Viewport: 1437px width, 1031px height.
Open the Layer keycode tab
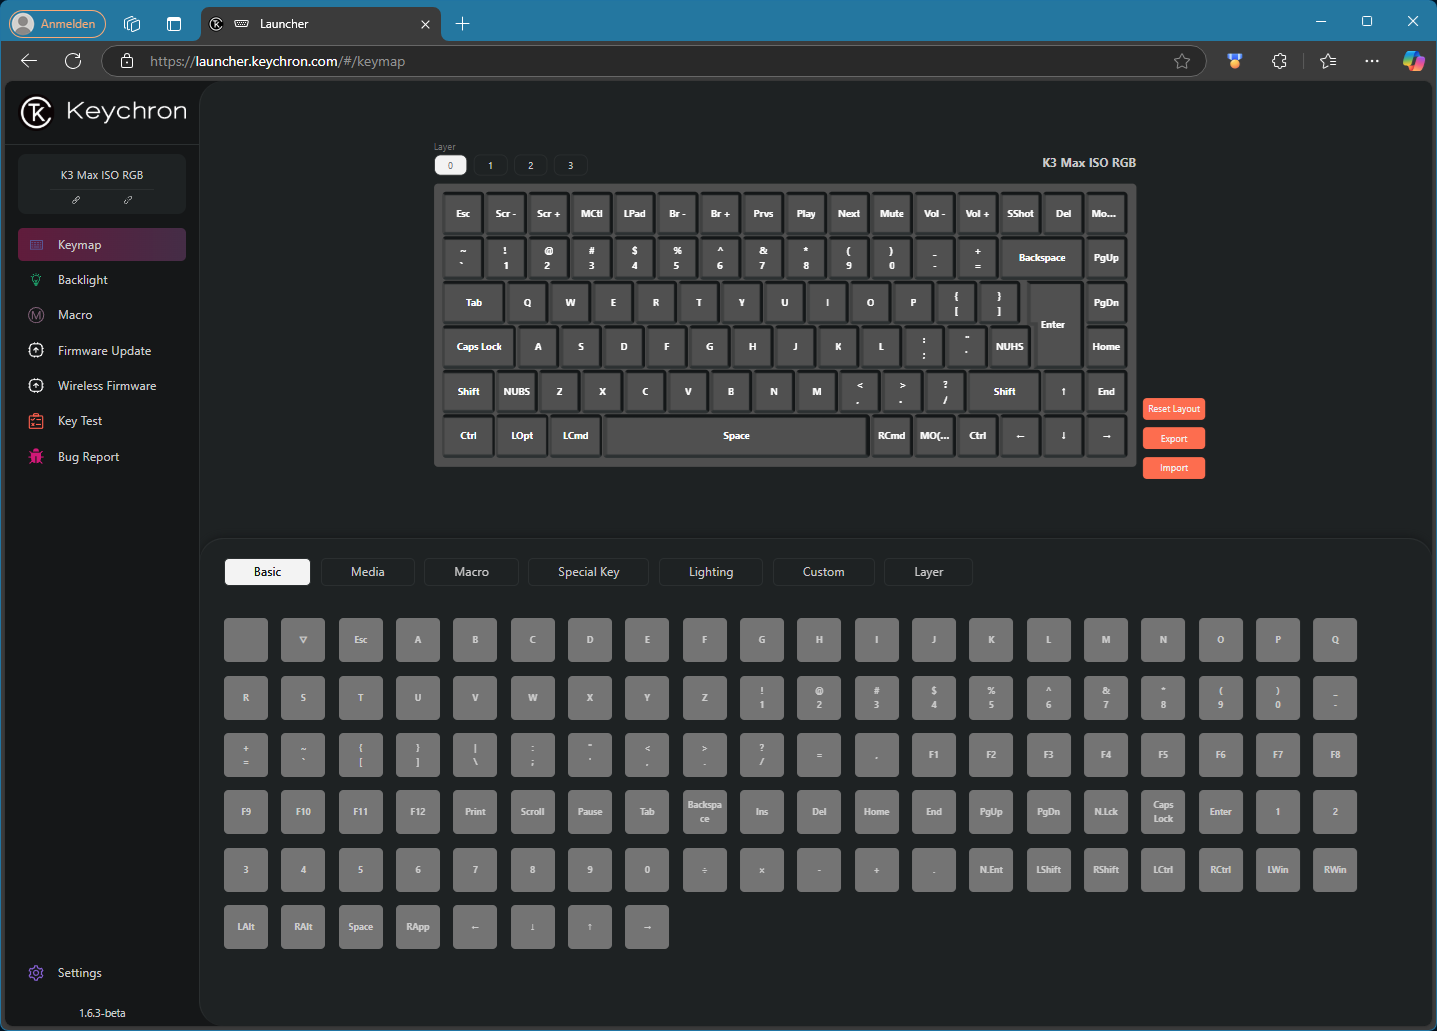click(x=929, y=572)
